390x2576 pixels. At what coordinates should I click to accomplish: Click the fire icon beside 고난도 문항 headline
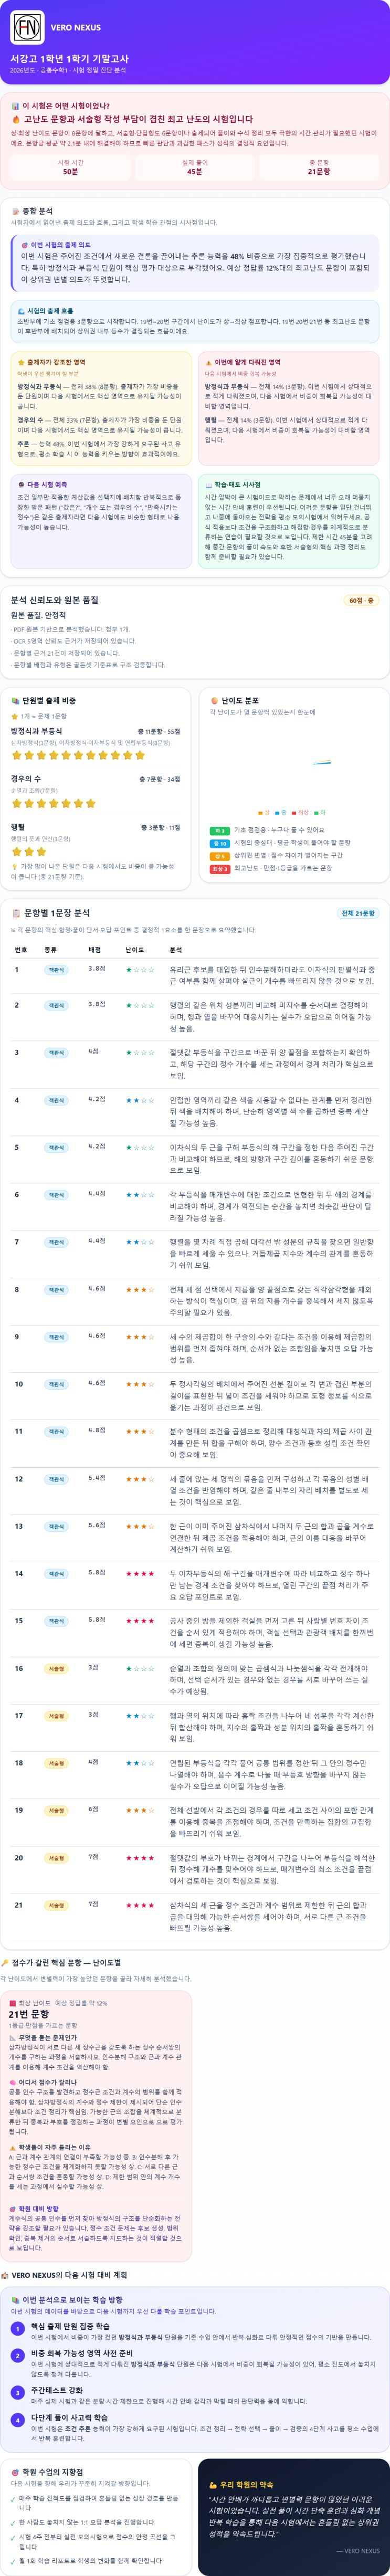click(16, 119)
